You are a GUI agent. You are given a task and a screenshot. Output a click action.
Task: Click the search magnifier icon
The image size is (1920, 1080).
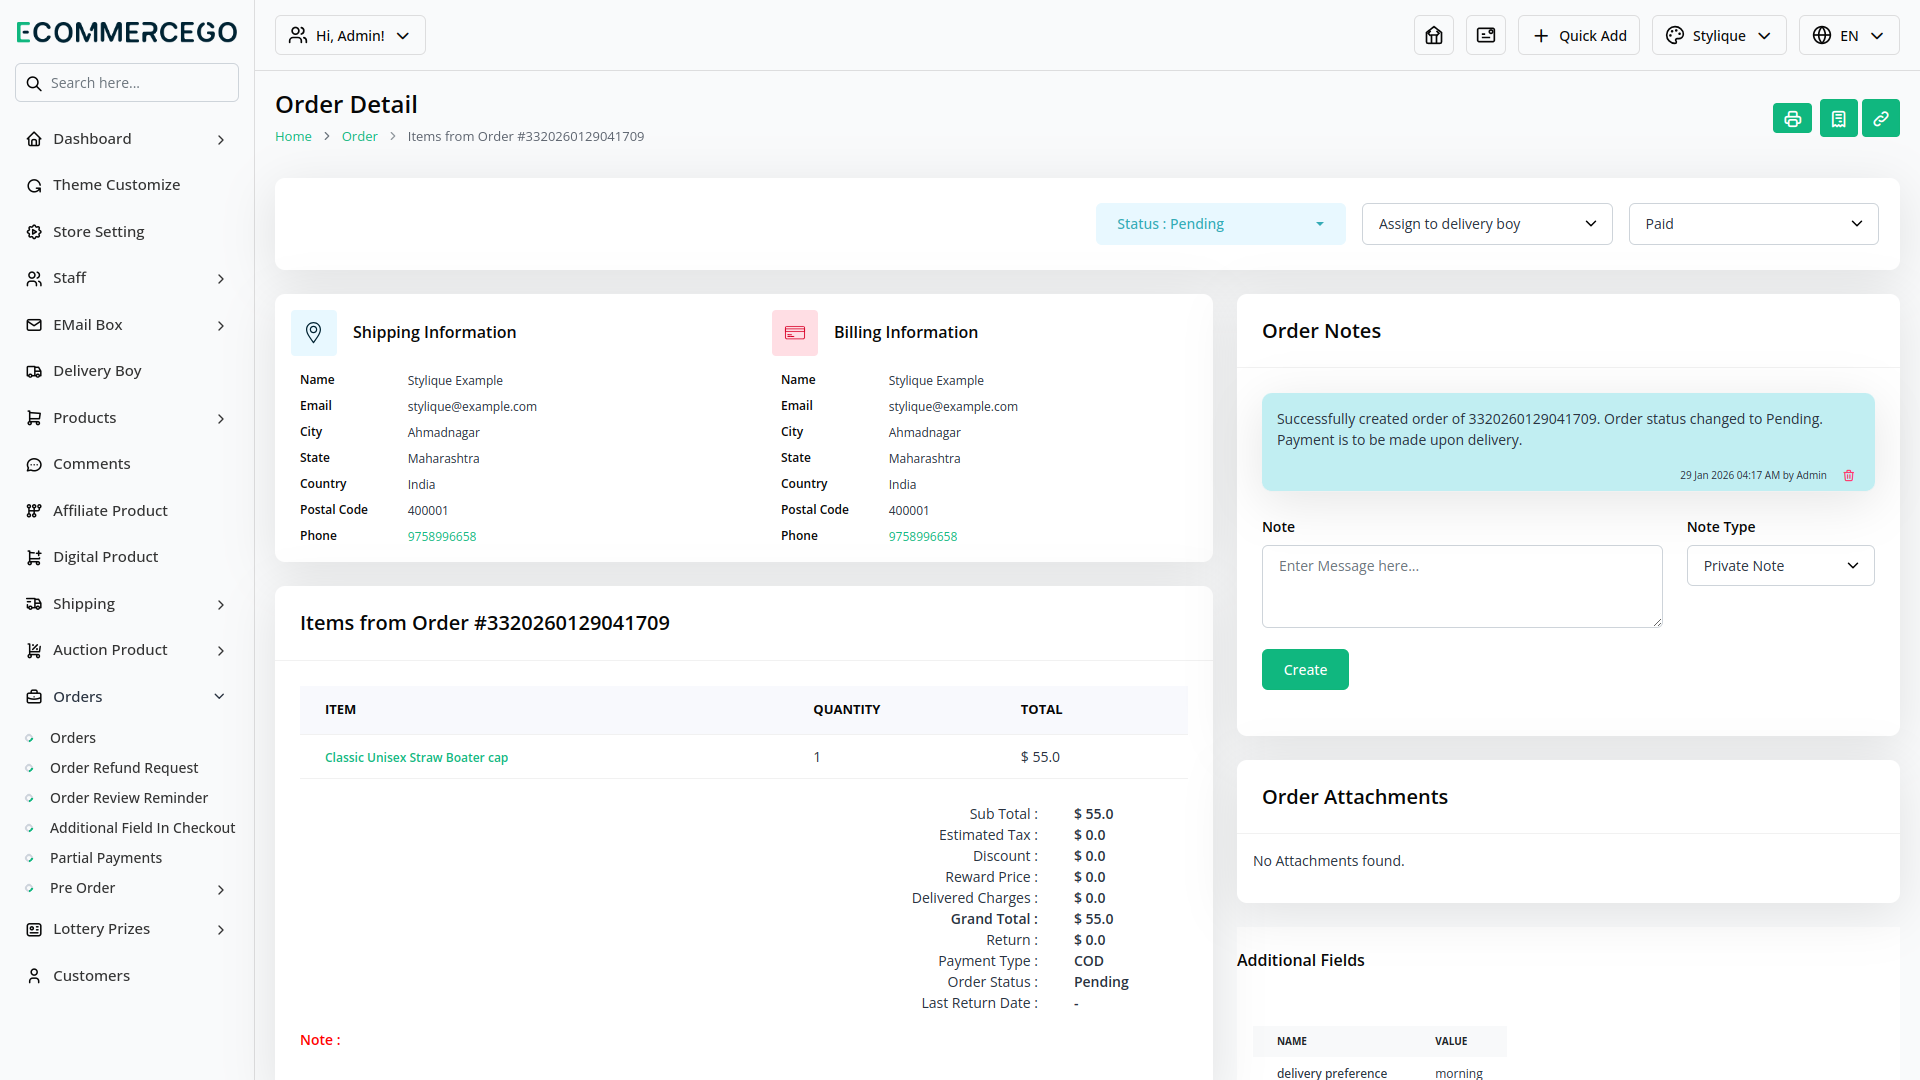point(34,83)
